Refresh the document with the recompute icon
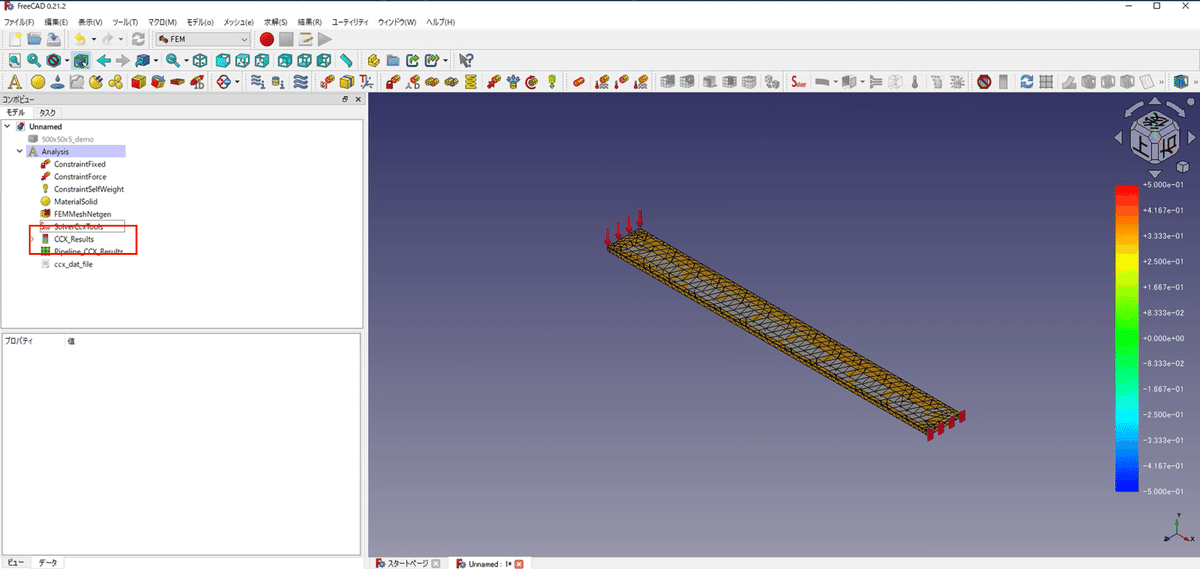This screenshot has width=1200, height=569. click(x=139, y=39)
